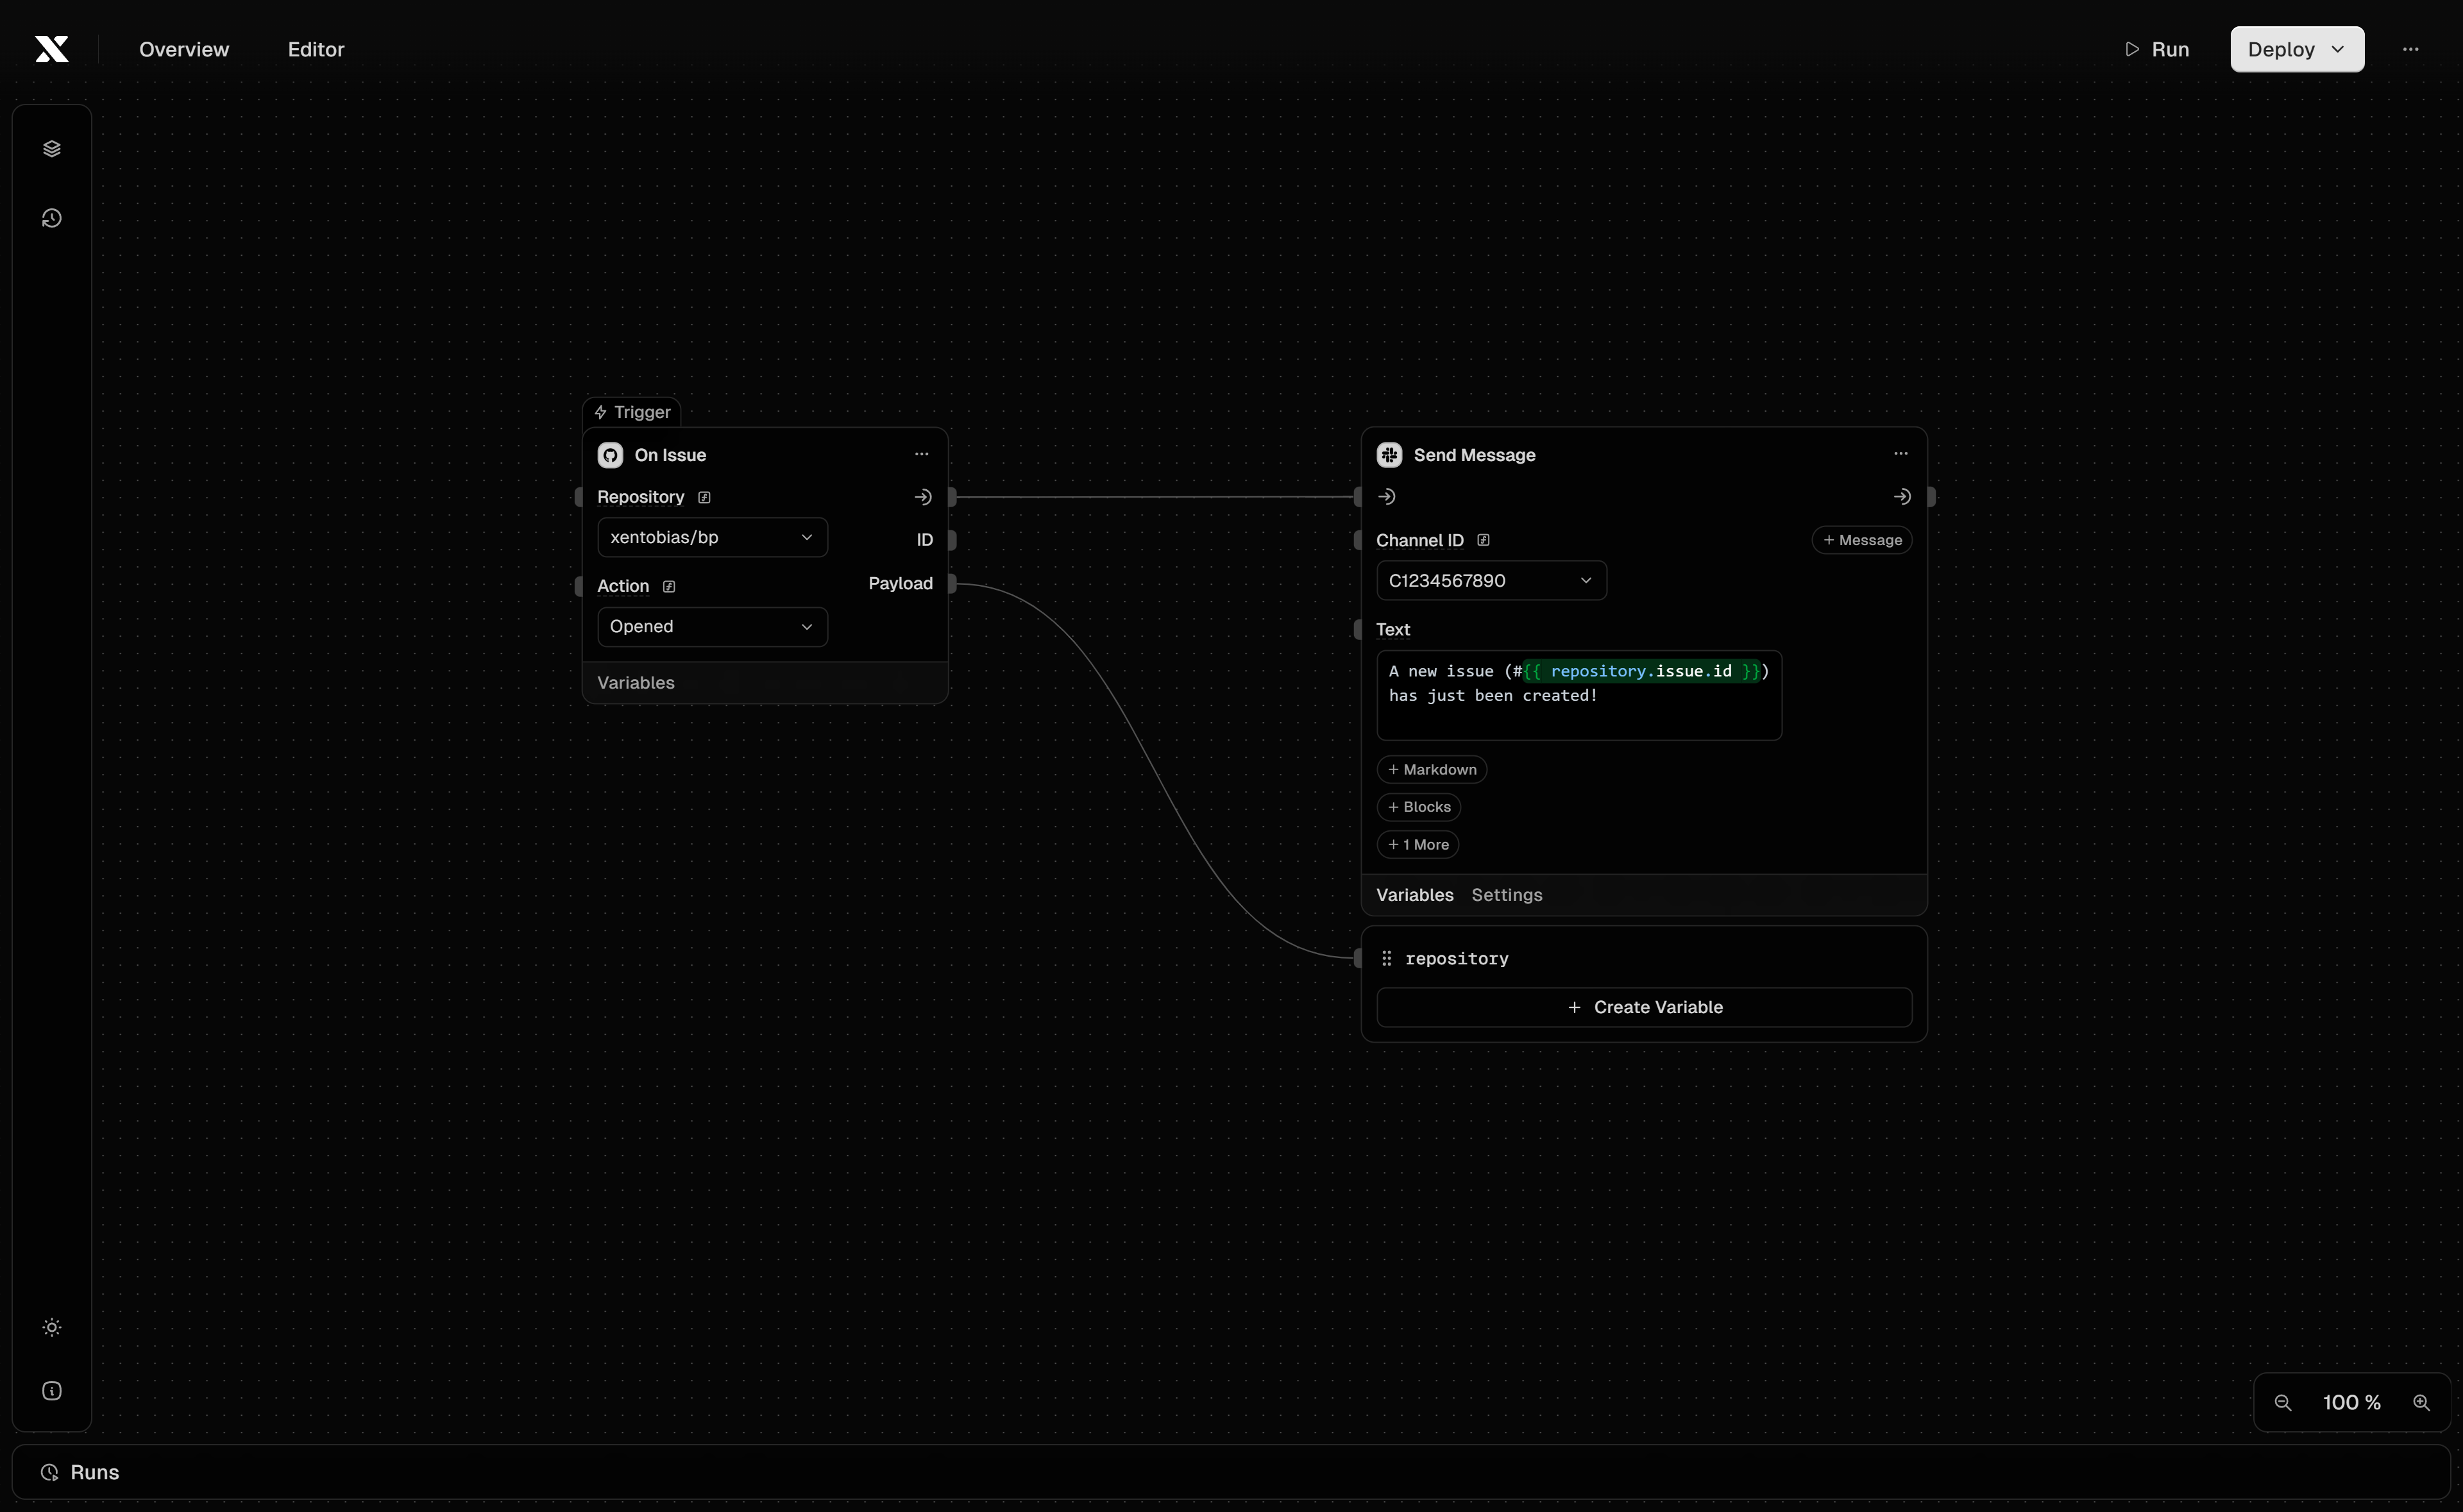The width and height of the screenshot is (2463, 1512).
Task: Switch to the Overview tab
Action: pyautogui.click(x=184, y=49)
